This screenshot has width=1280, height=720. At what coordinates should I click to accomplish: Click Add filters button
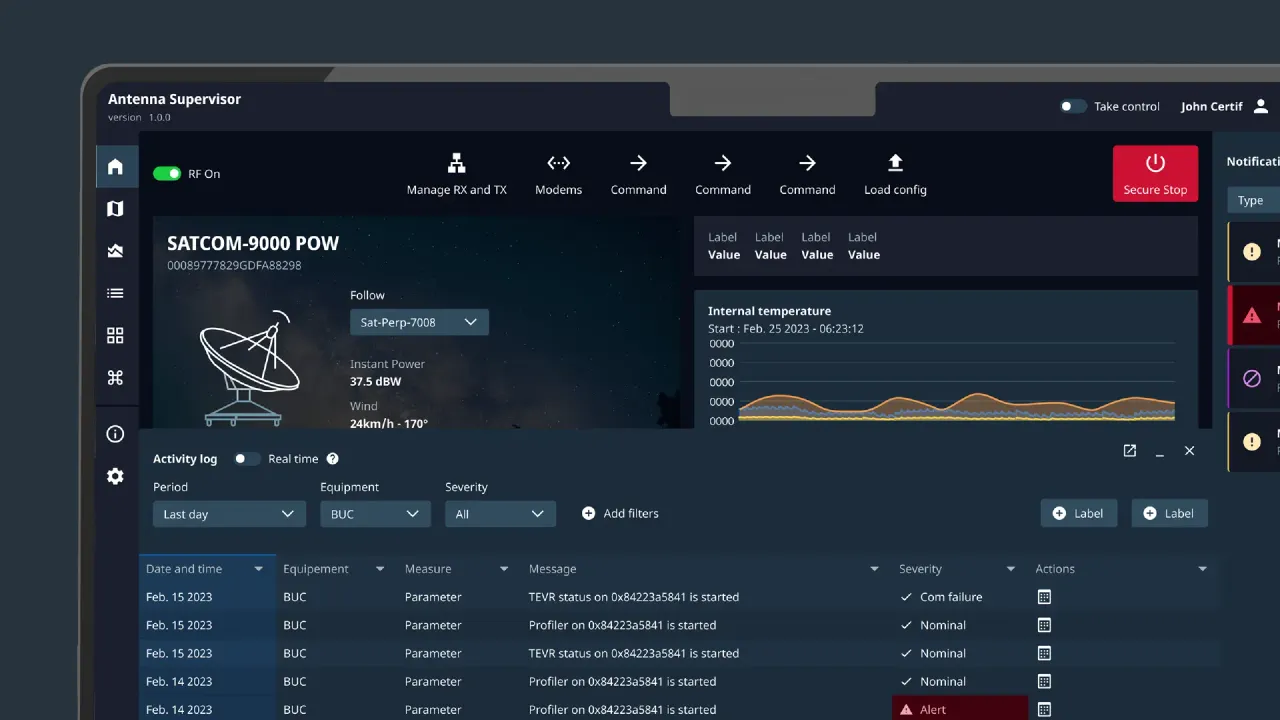coord(620,513)
